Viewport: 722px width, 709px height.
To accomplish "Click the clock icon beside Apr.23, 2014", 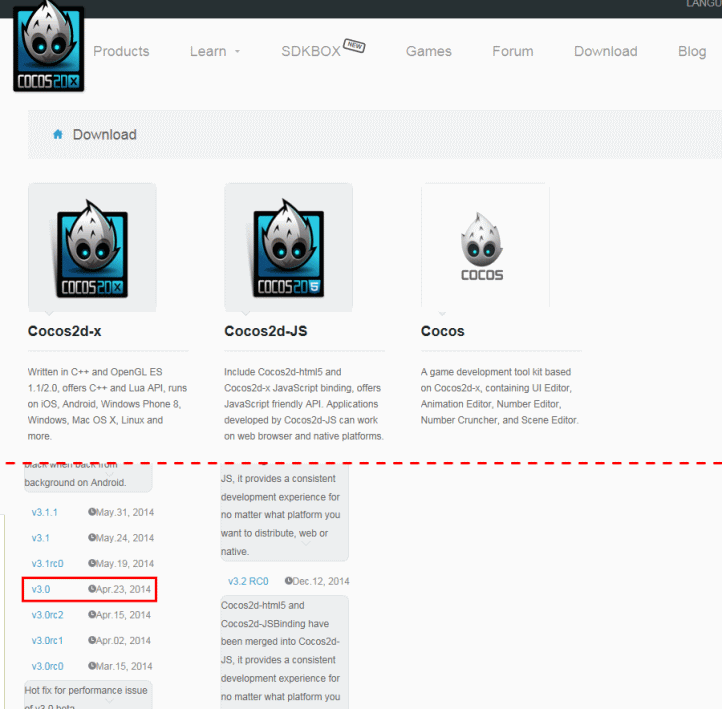I will (x=92, y=589).
